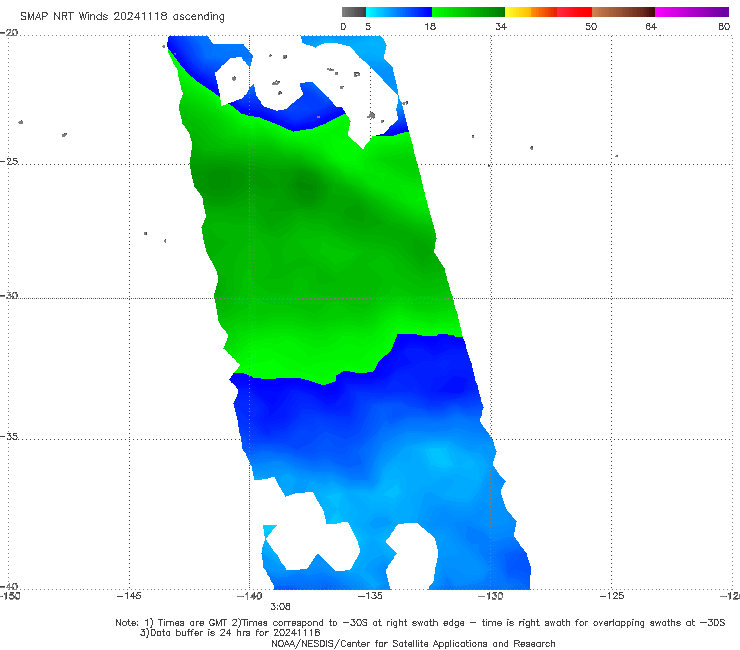
Task: Click the green 18-34 segment of the color bar
Action: pos(468,12)
